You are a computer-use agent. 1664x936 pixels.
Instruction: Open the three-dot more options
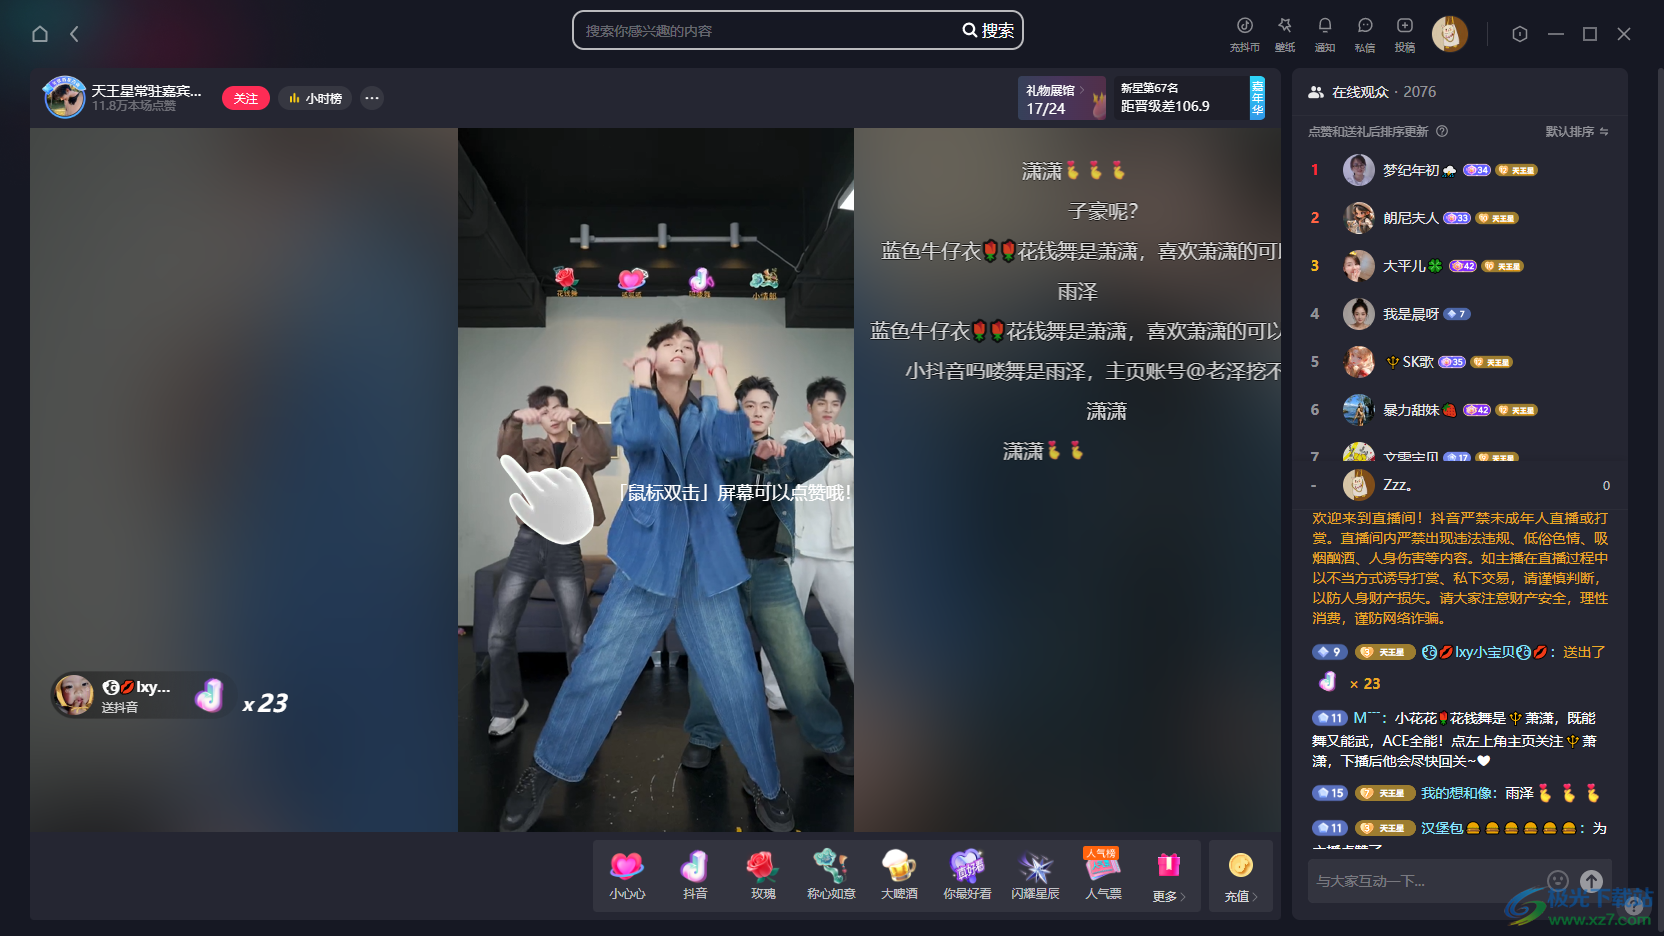coord(372,98)
